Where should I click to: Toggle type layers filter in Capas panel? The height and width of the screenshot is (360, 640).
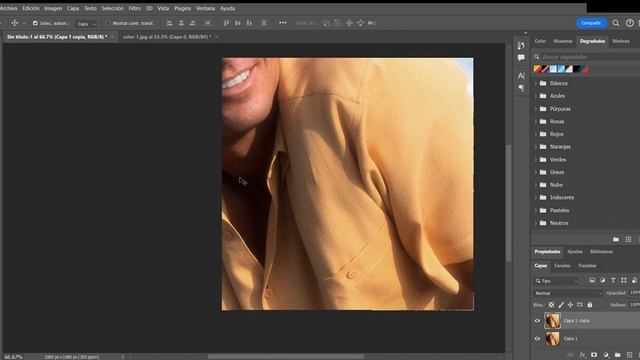pyautogui.click(x=613, y=280)
